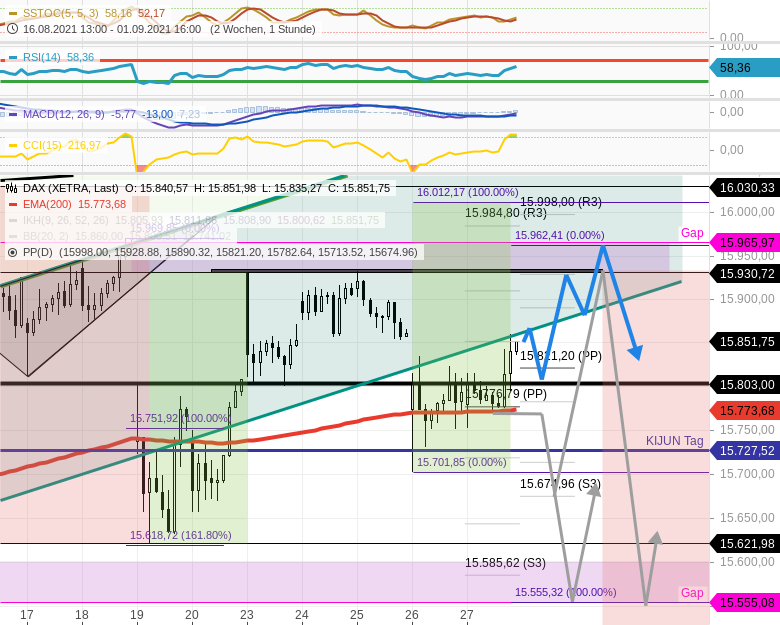Select the RSI(14) indicator label
The height and width of the screenshot is (625, 780).
(x=42, y=57)
